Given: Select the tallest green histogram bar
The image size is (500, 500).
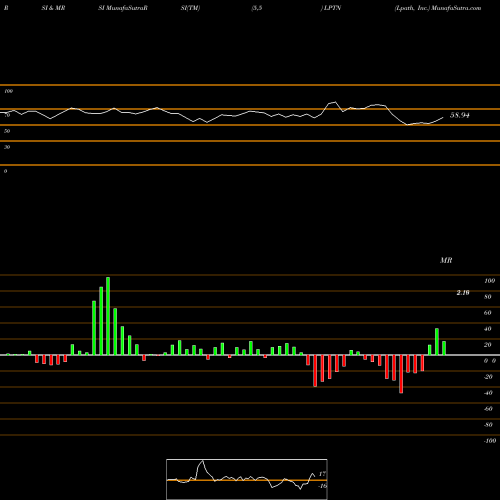Looking at the screenshot, I should (108, 316).
